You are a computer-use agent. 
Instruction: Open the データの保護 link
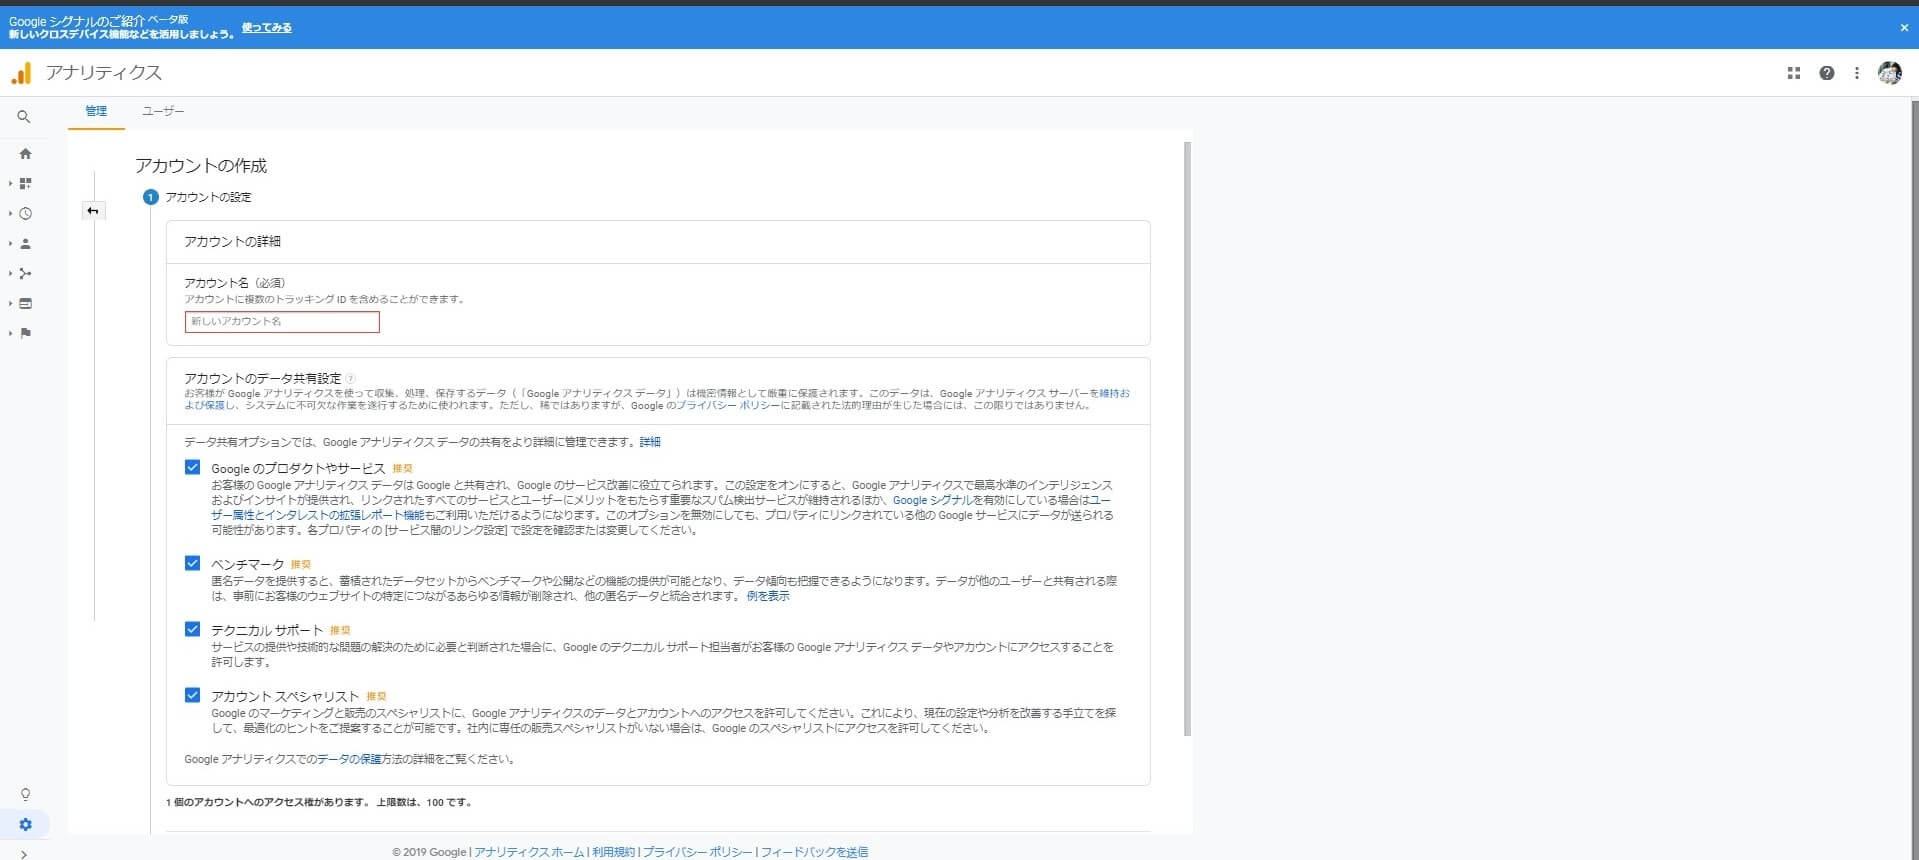pos(349,760)
